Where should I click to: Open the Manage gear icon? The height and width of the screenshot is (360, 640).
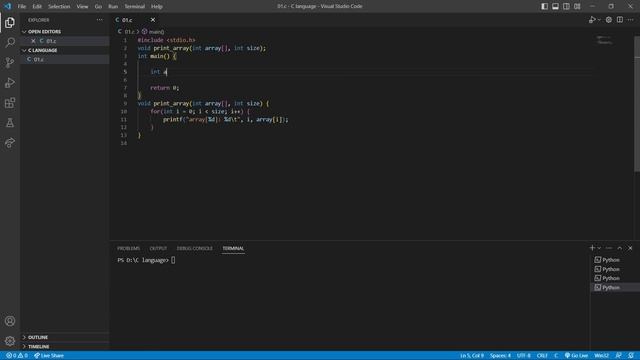[10, 341]
